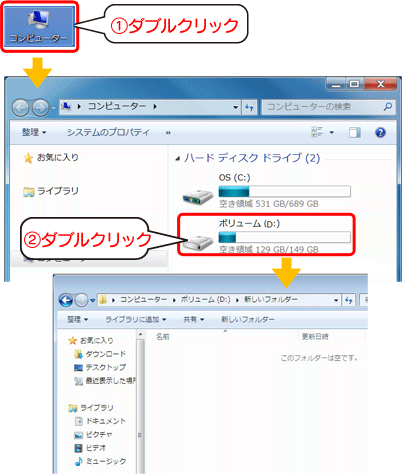
Task: Collapse the ハード ディスク ドライブ group
Action: point(178,159)
